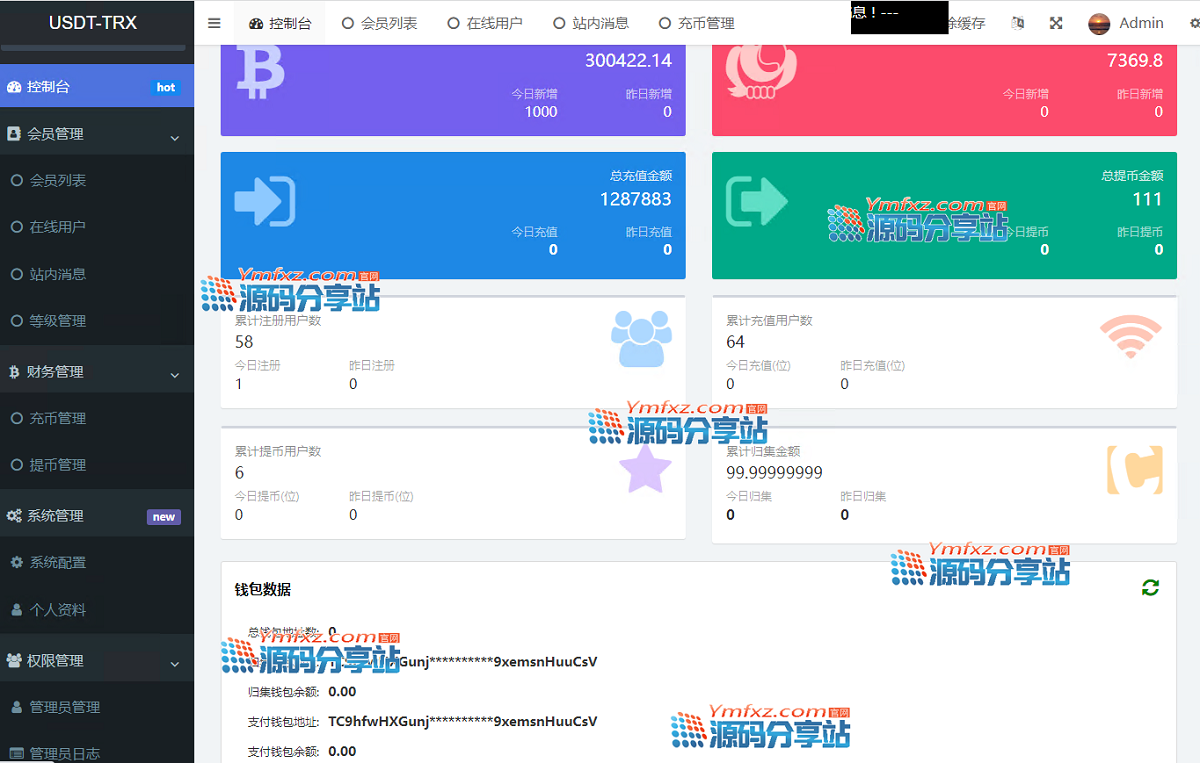1200x763 pixels.
Task: Open 等级管理 in the sidebar
Action: [57, 321]
